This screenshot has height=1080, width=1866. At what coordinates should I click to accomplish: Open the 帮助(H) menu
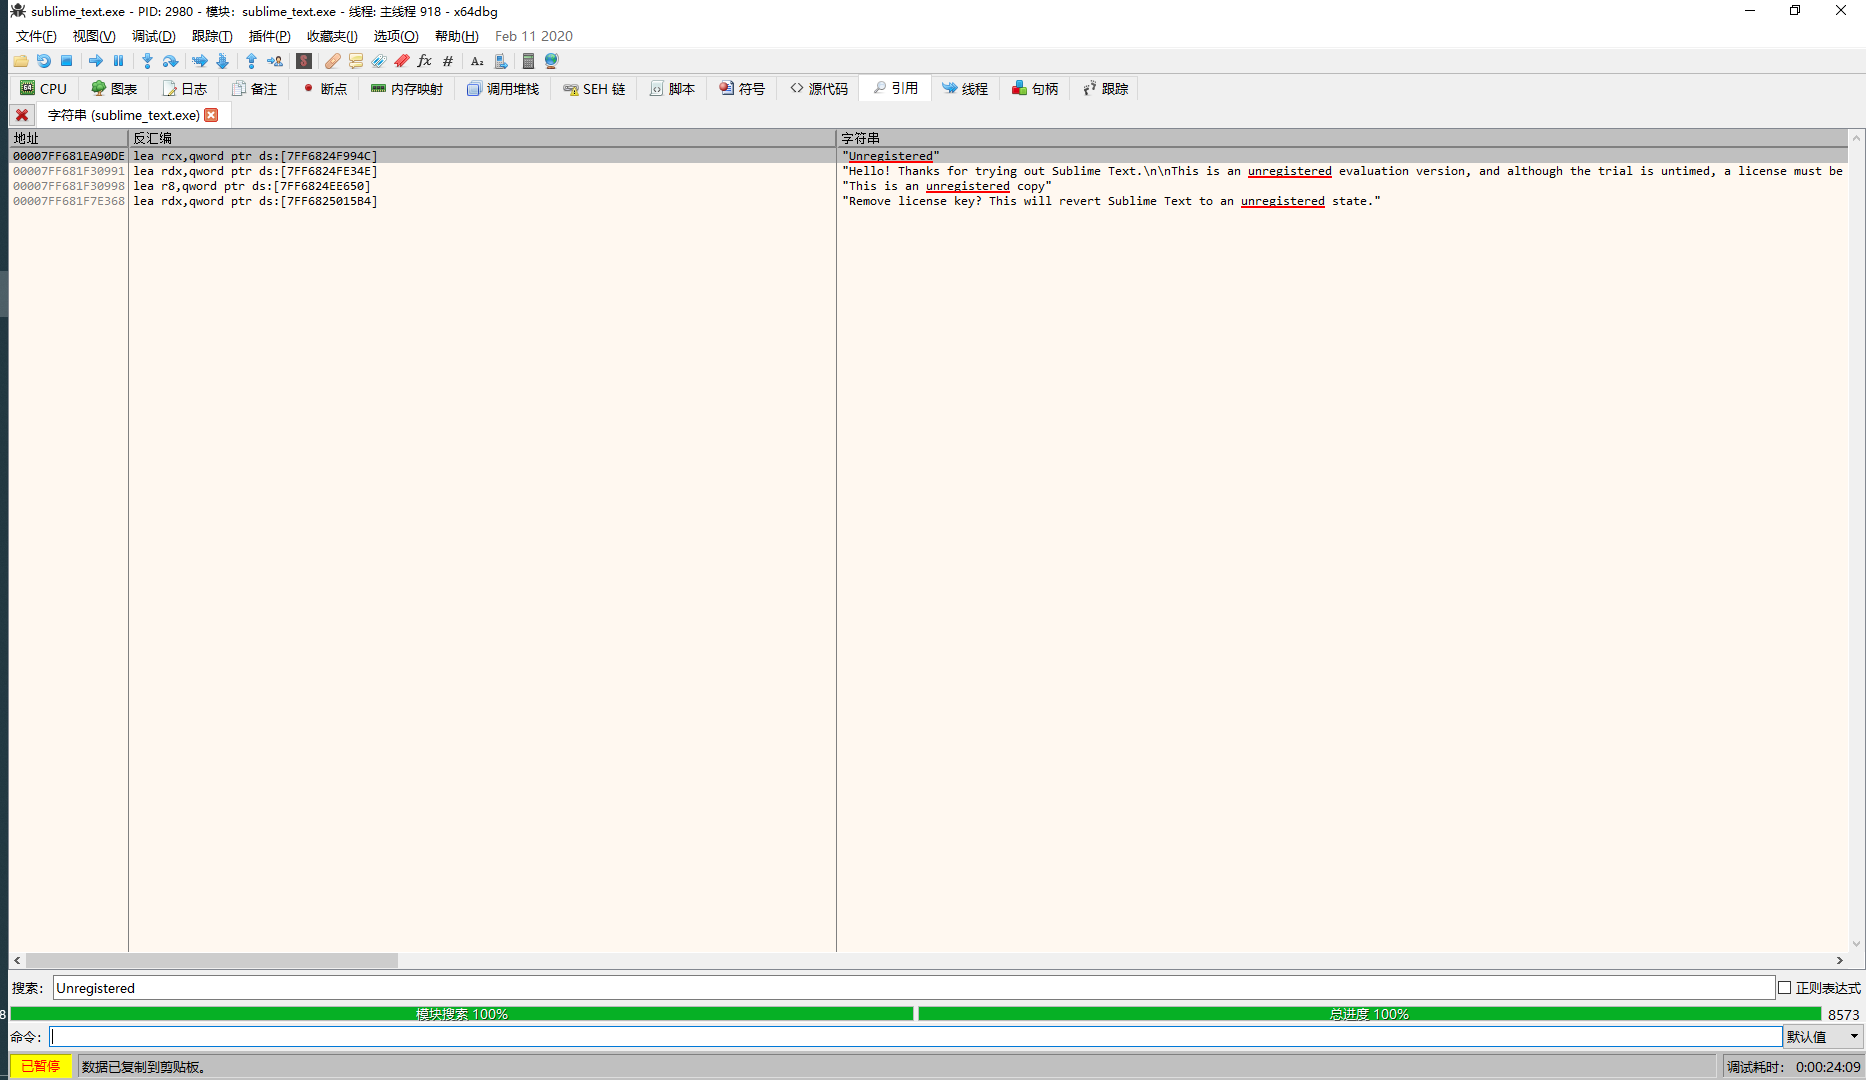click(x=456, y=36)
